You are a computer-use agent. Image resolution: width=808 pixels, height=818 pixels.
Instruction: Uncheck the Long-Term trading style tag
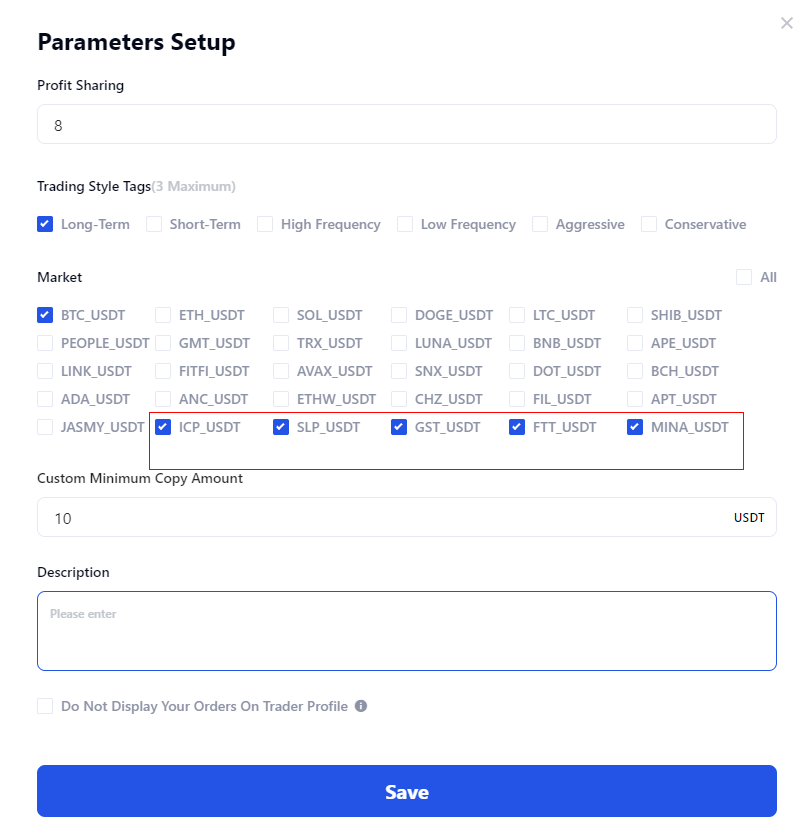pos(45,224)
